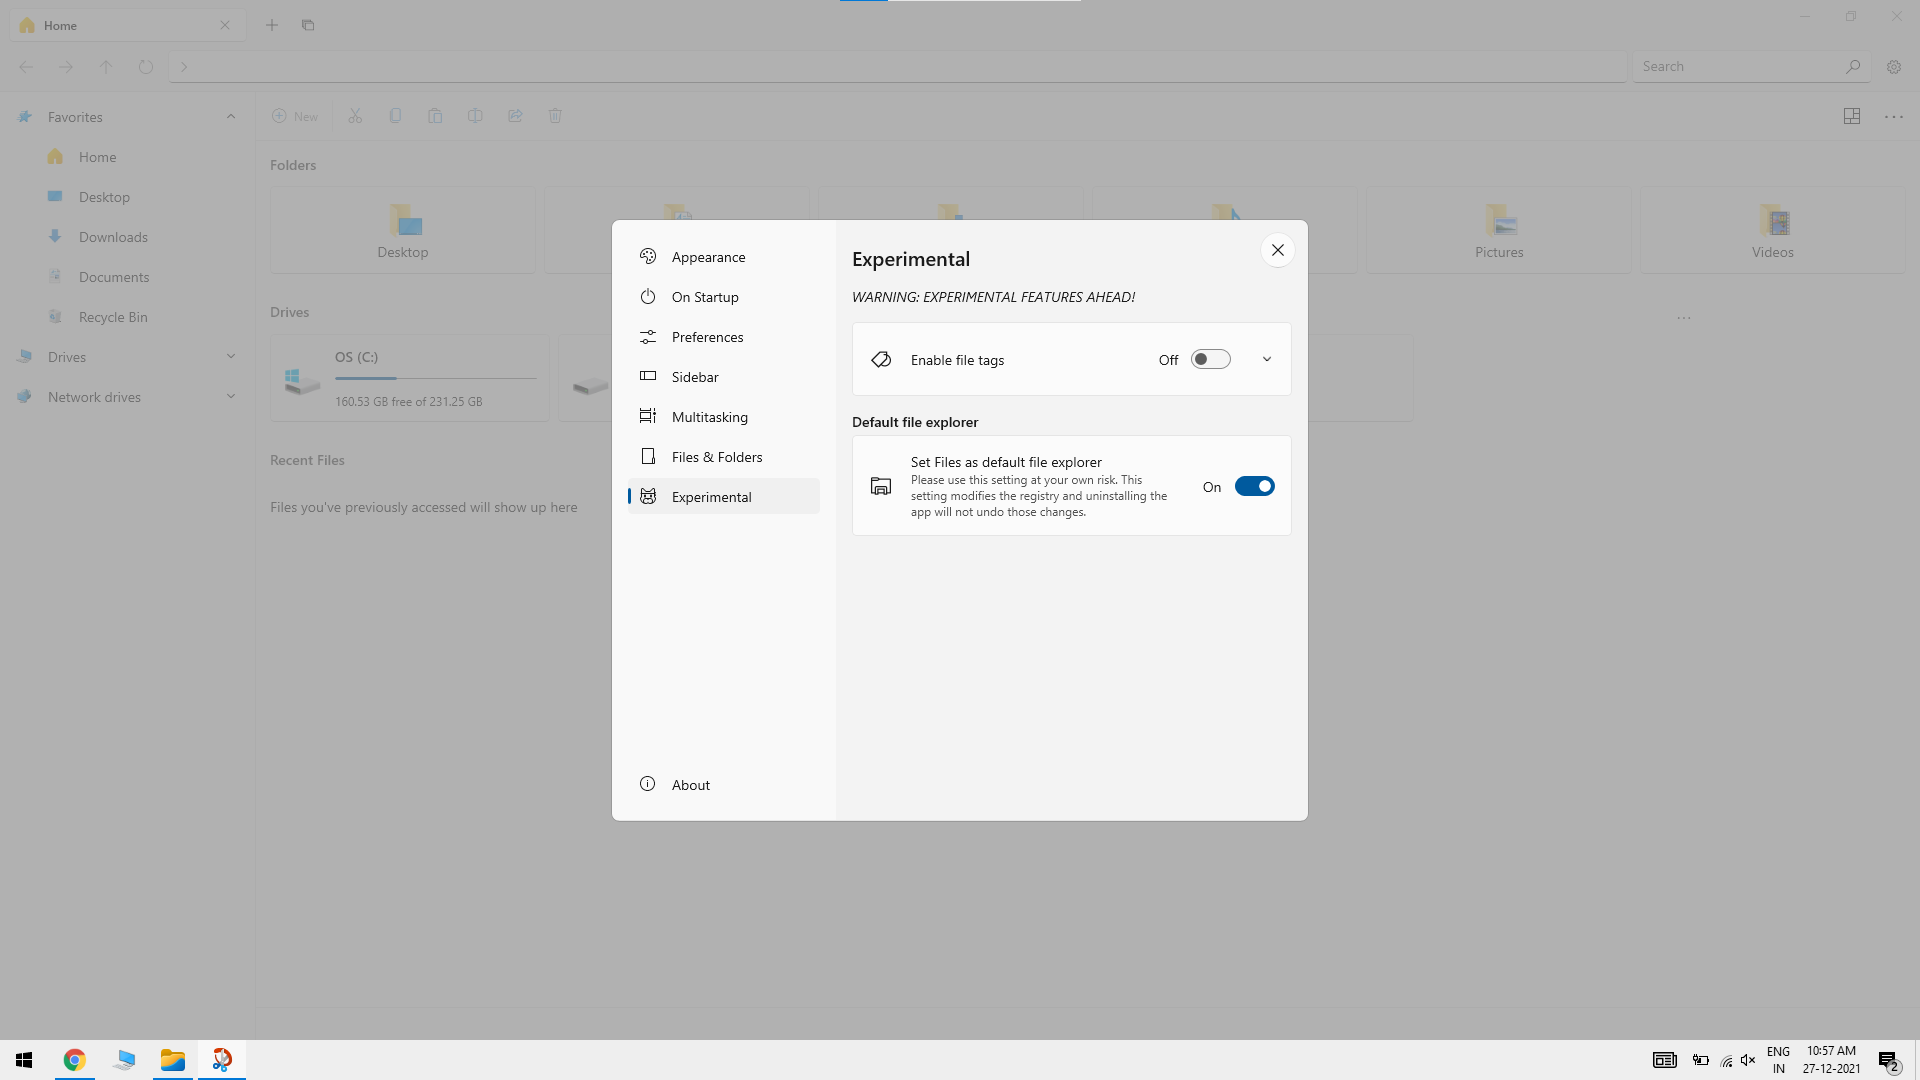Click the Paste icon
This screenshot has width=1920, height=1080.
tap(435, 115)
